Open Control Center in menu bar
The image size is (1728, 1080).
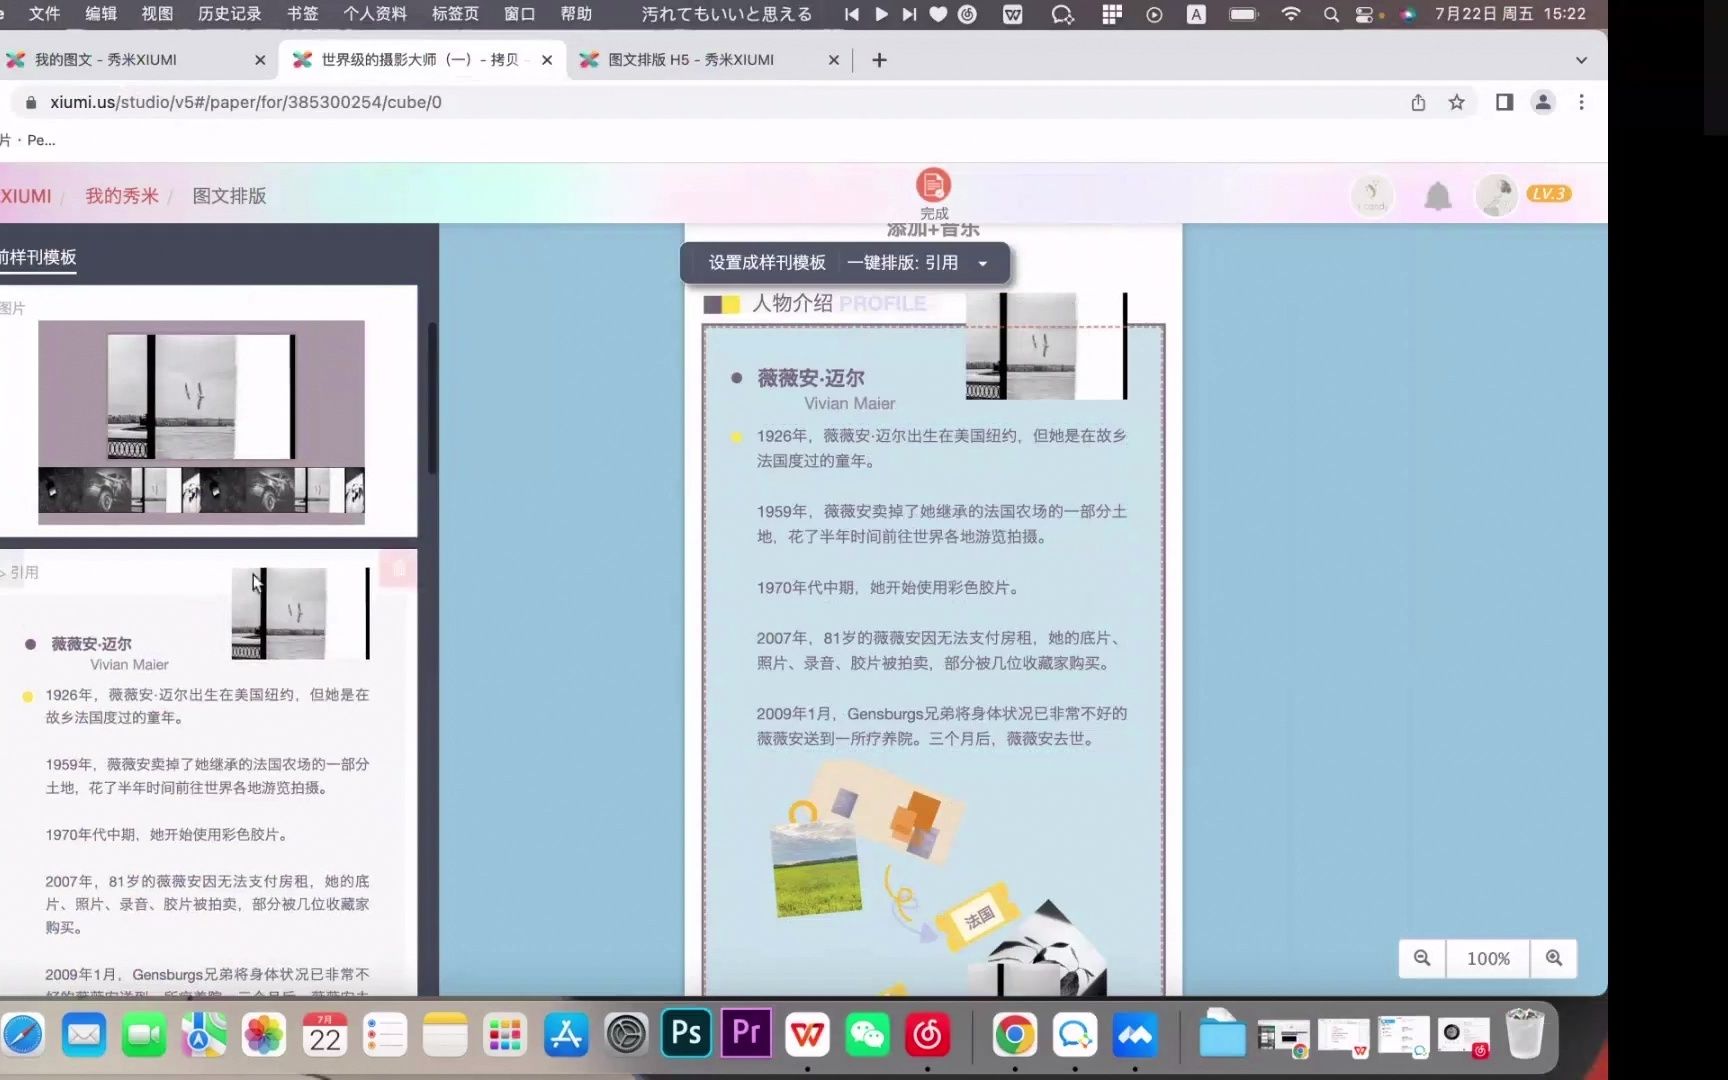click(1364, 14)
